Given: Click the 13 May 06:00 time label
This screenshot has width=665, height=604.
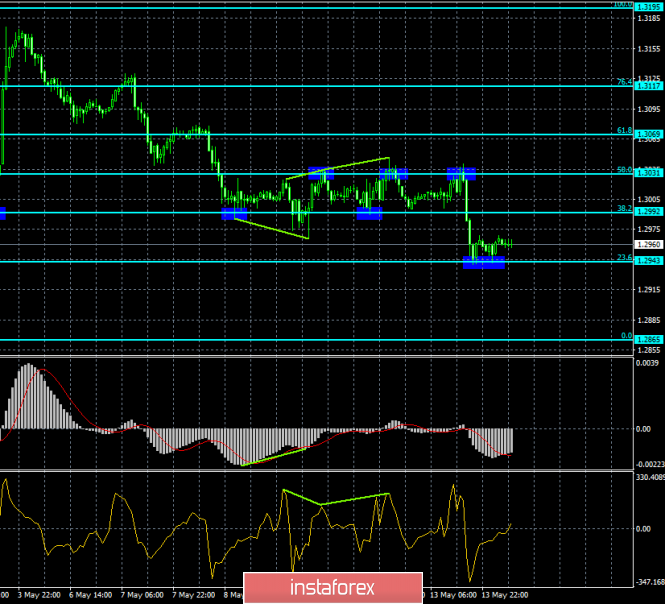Looking at the screenshot, I should (x=452, y=595).
